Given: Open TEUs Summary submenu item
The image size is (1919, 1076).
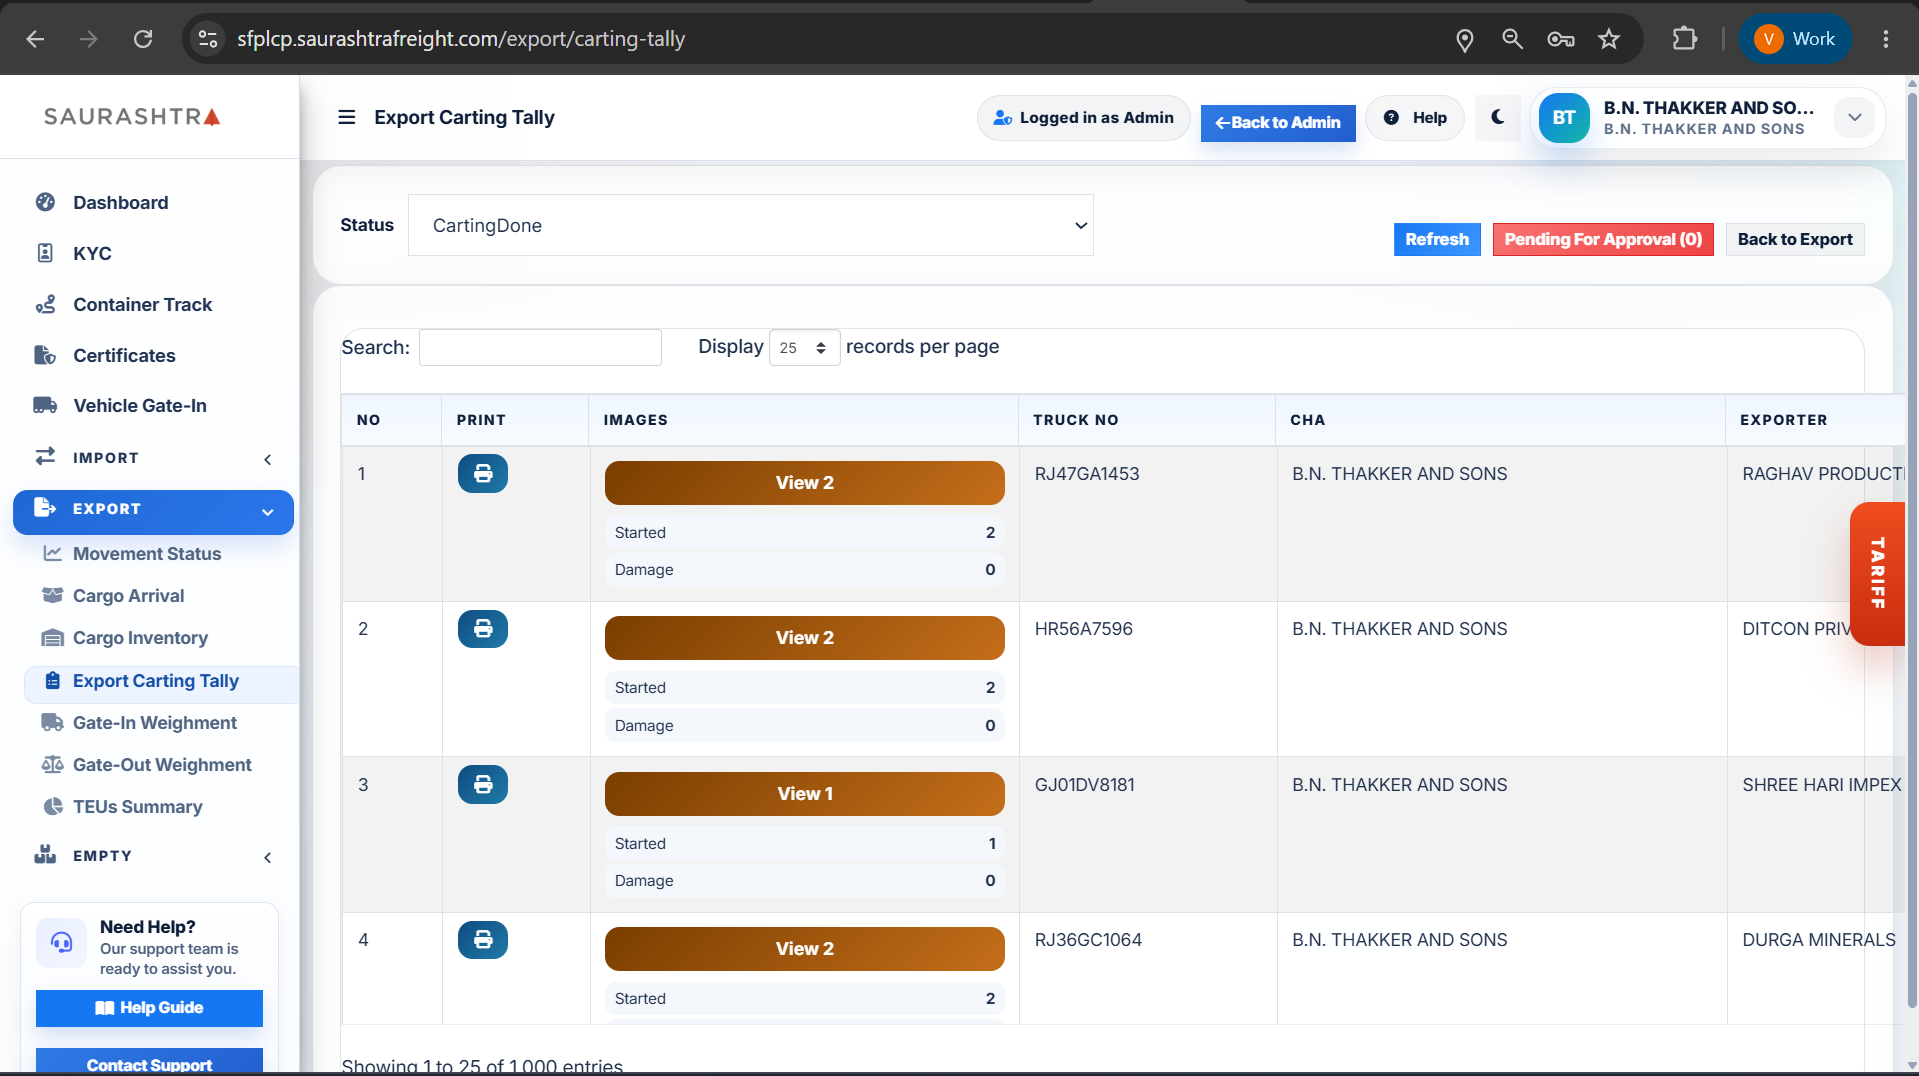Looking at the screenshot, I should click(137, 807).
